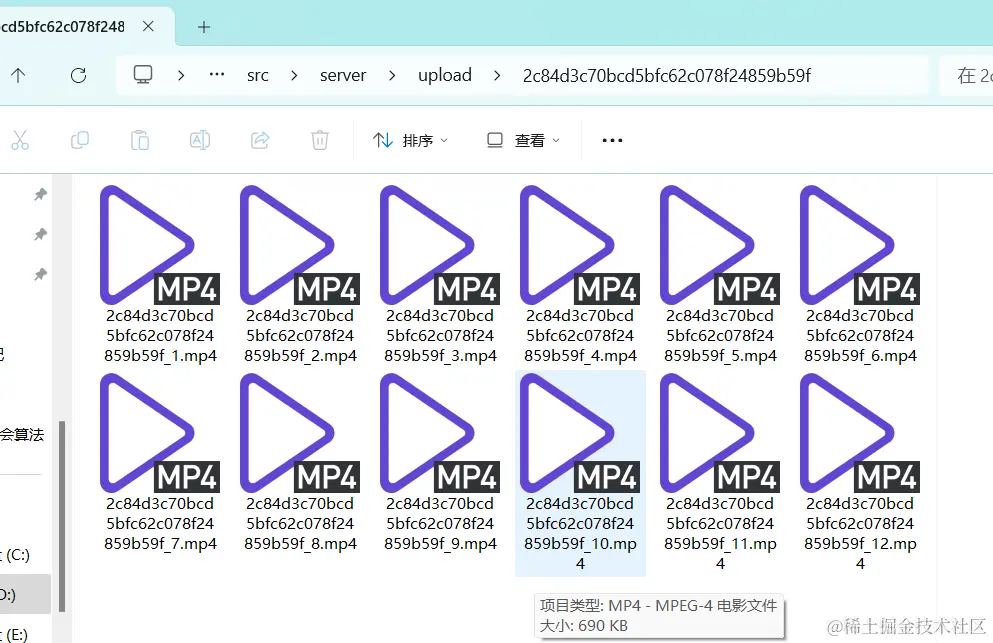Expand the chevron after src
This screenshot has height=643, width=993.
click(x=294, y=76)
